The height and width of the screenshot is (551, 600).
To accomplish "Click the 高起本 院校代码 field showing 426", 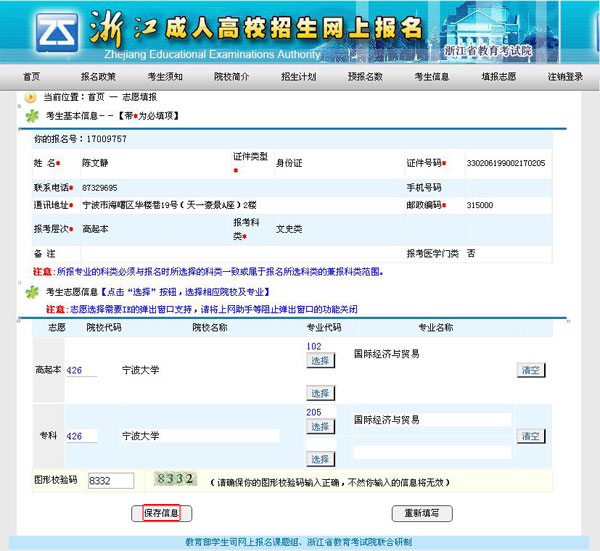I will (81, 370).
